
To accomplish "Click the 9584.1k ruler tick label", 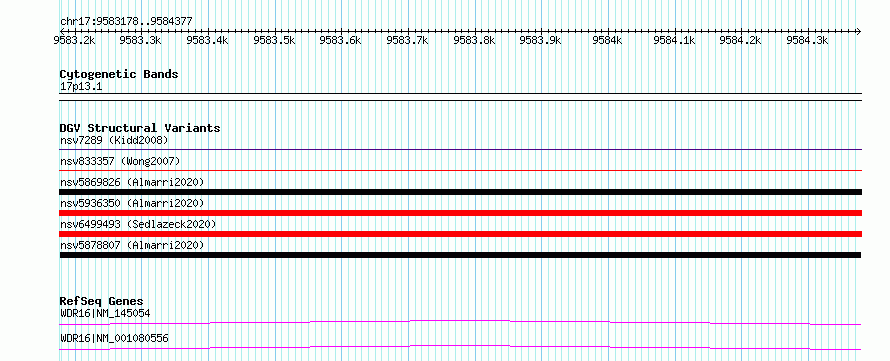I will coord(674,40).
